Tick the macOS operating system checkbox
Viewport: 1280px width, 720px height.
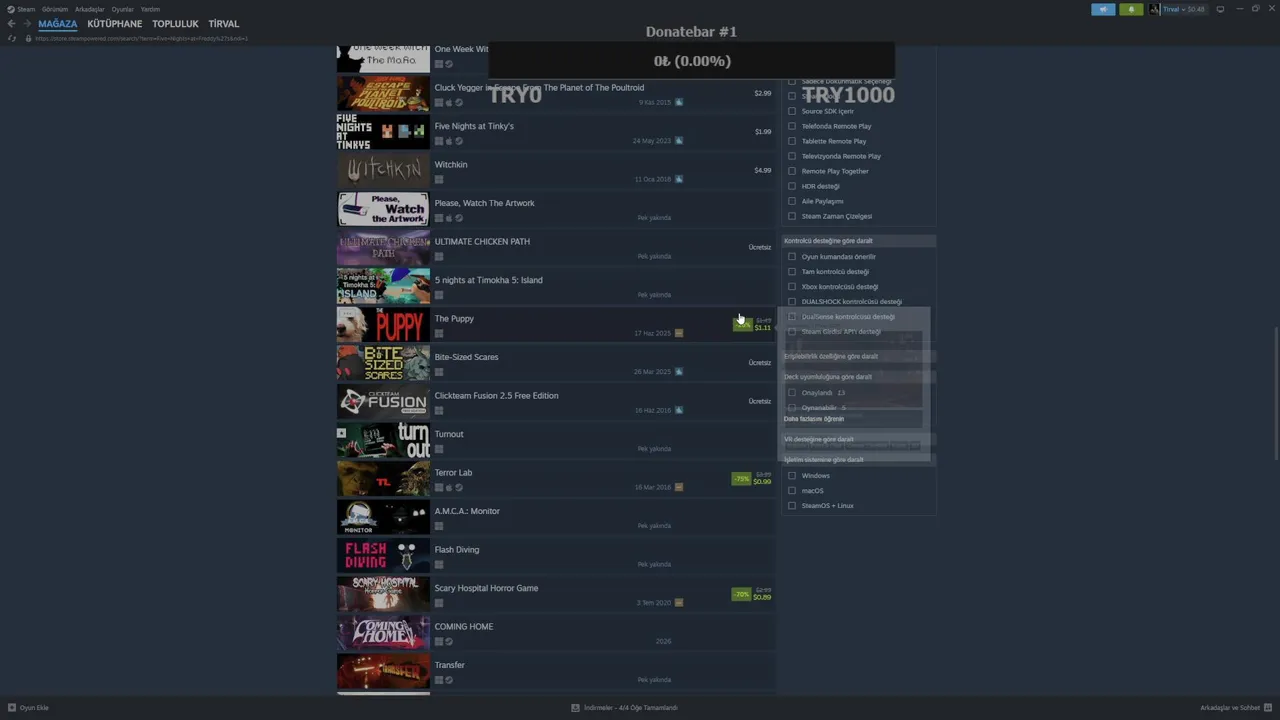(792, 491)
